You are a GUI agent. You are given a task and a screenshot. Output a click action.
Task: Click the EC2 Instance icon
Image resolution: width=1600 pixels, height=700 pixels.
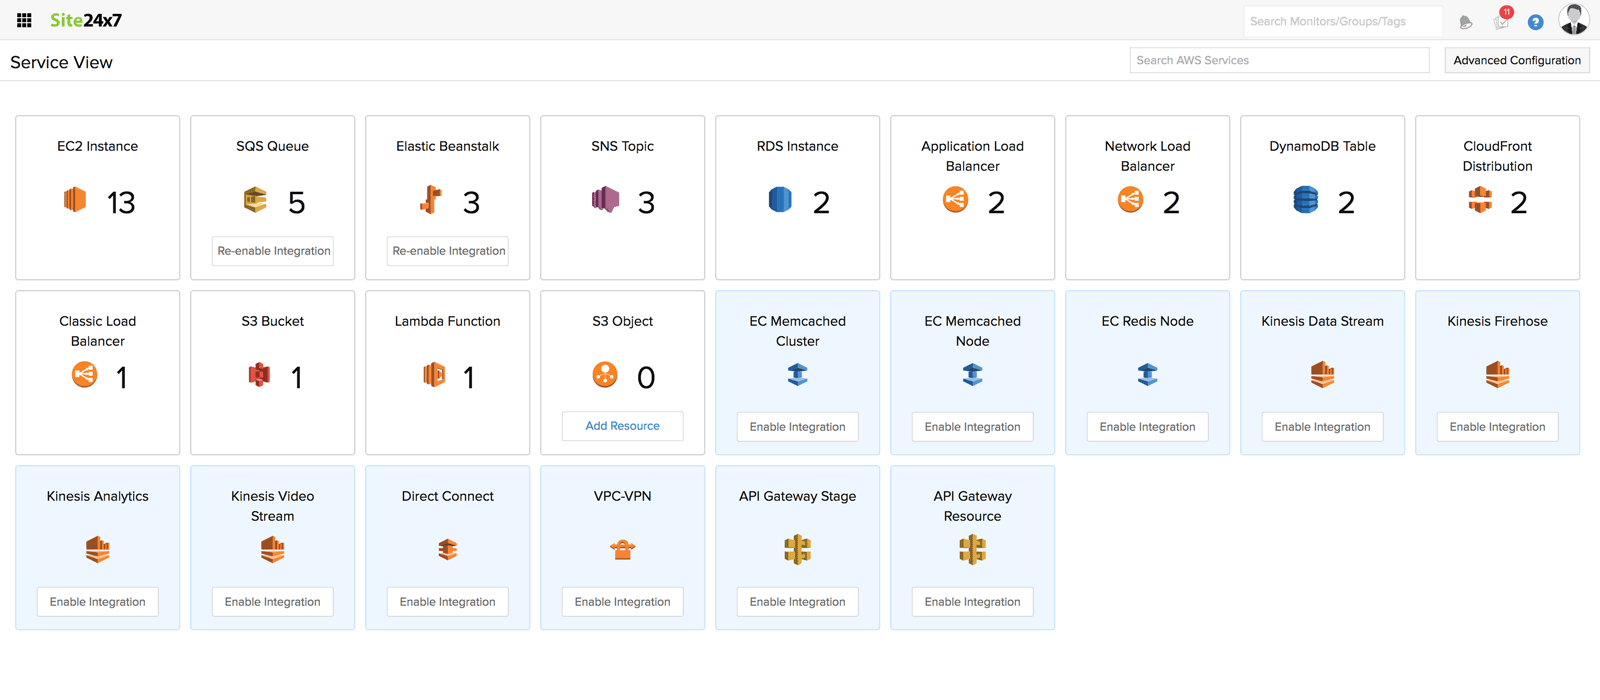pyautogui.click(x=75, y=200)
